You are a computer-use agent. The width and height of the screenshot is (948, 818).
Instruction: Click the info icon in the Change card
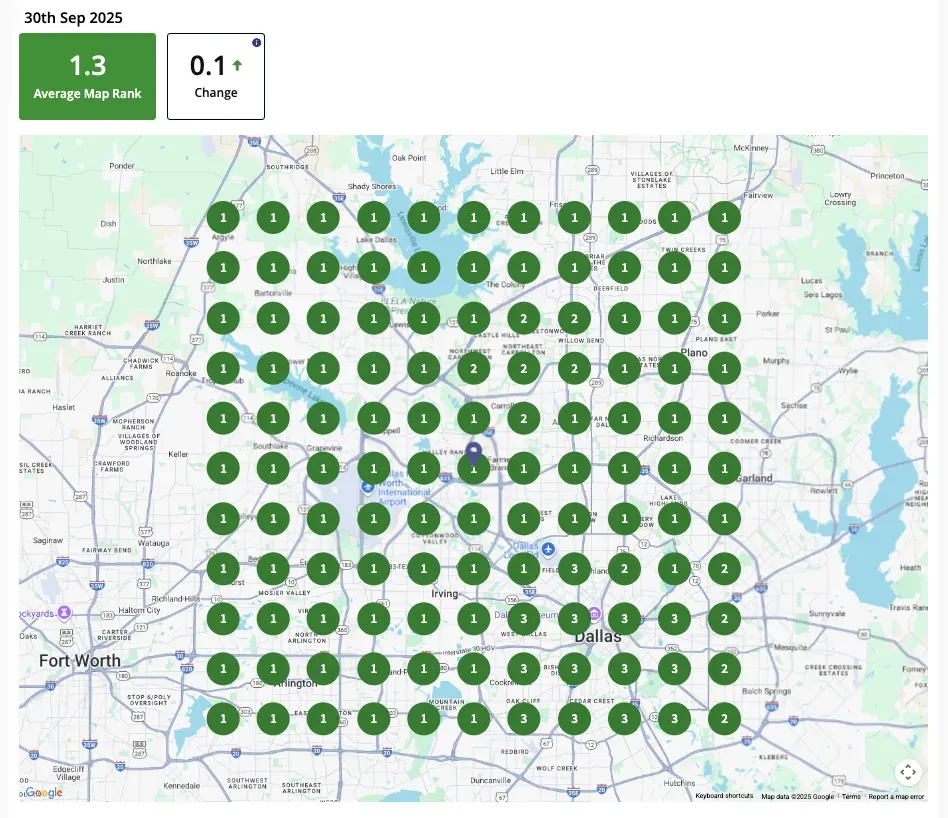pyautogui.click(x=256, y=42)
